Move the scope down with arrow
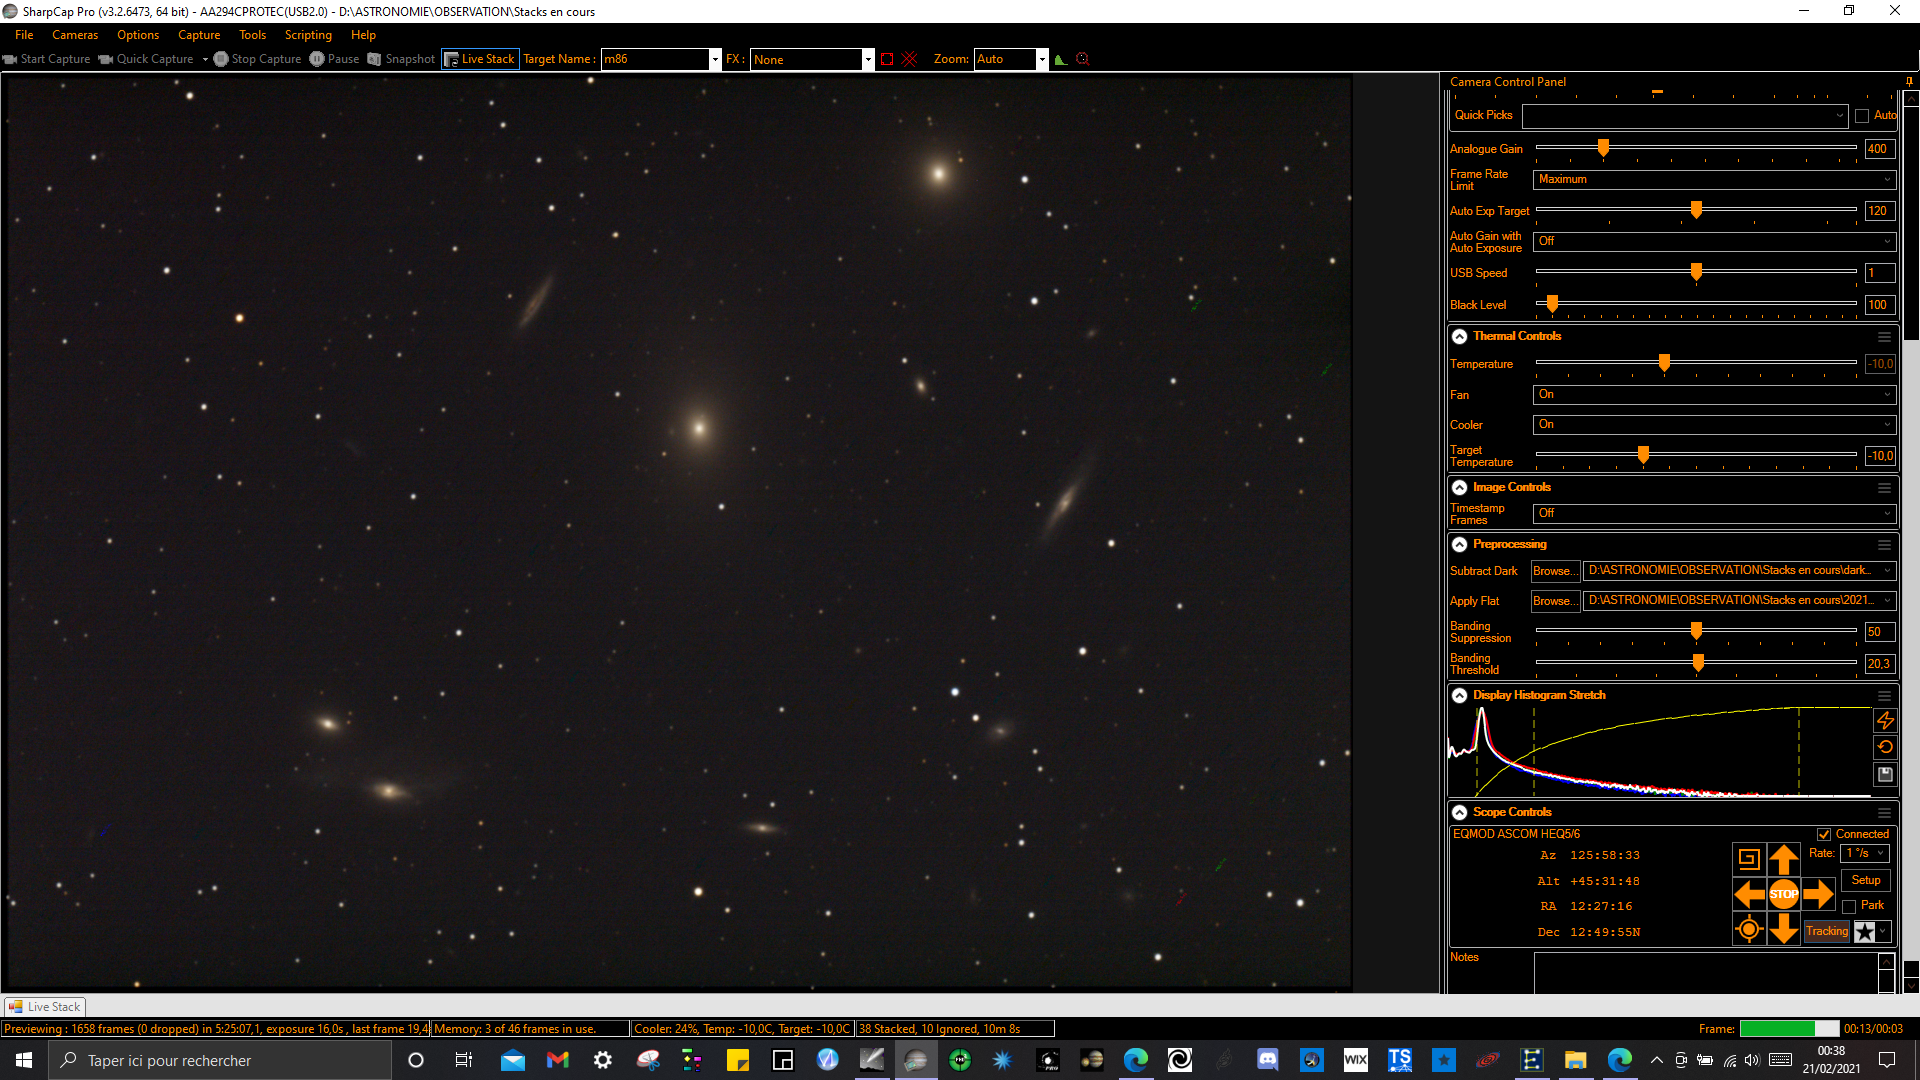This screenshot has height=1080, width=1920. [x=1783, y=929]
